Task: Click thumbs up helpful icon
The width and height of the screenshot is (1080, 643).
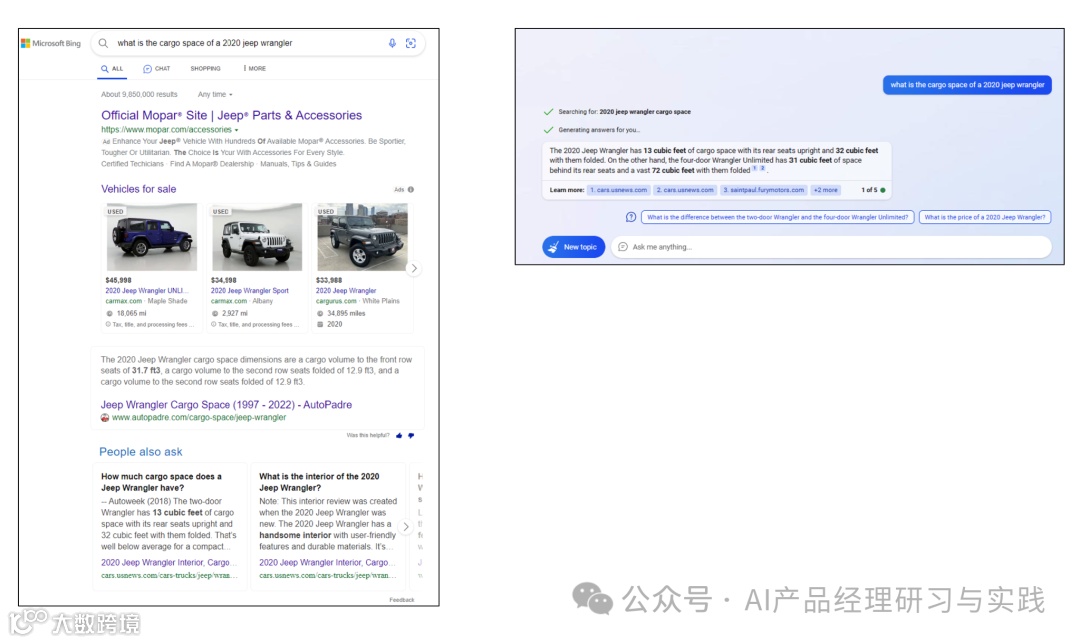Action: click(x=399, y=436)
